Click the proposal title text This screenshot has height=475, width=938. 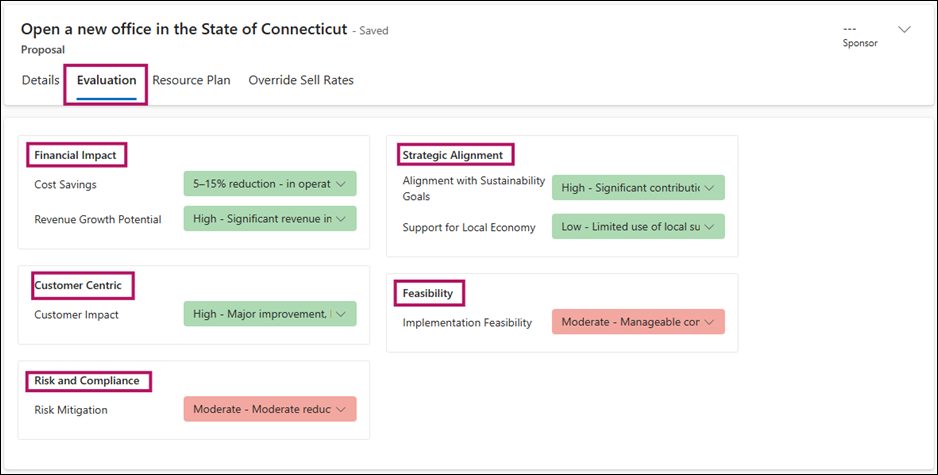184,29
